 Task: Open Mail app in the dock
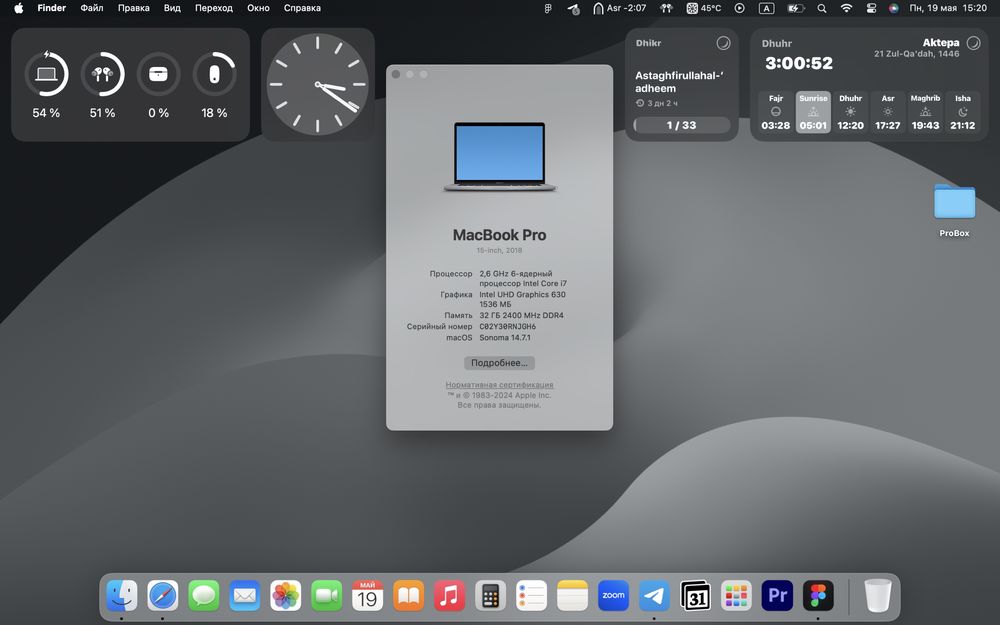click(x=245, y=596)
